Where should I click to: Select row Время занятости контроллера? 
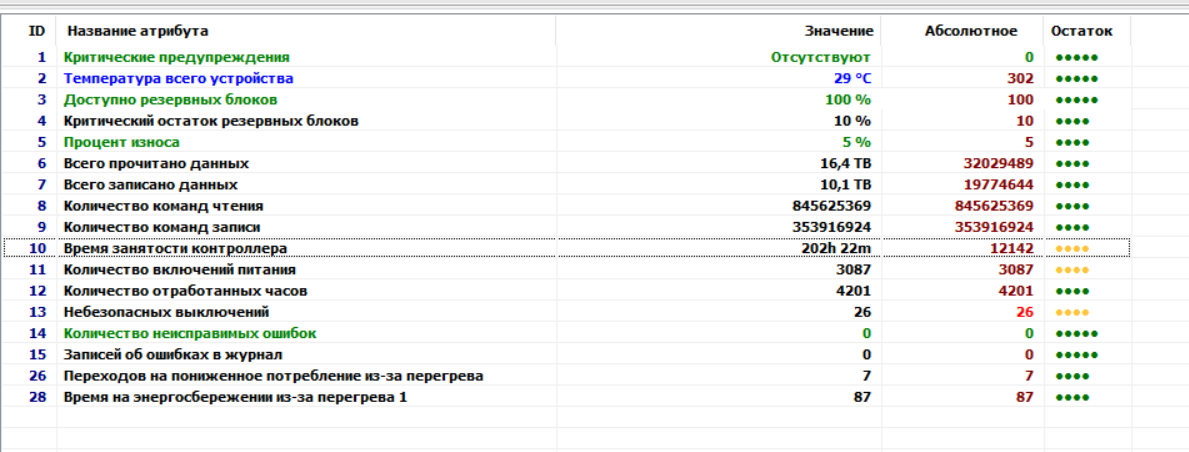pos(566,248)
